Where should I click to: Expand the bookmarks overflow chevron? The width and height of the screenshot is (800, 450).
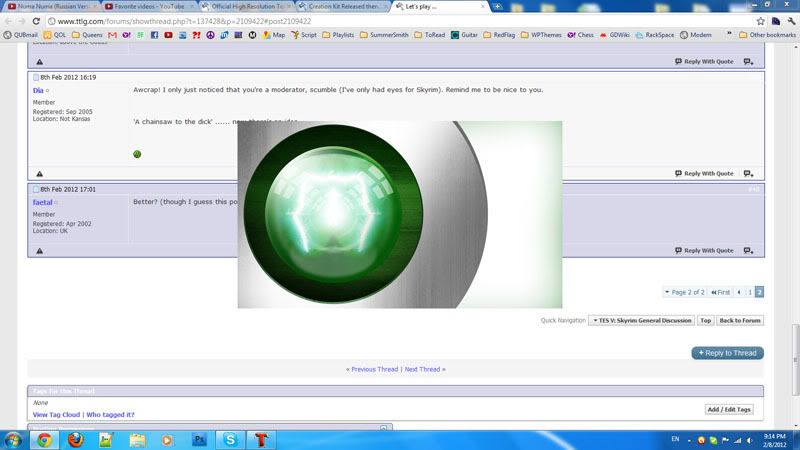(729, 34)
